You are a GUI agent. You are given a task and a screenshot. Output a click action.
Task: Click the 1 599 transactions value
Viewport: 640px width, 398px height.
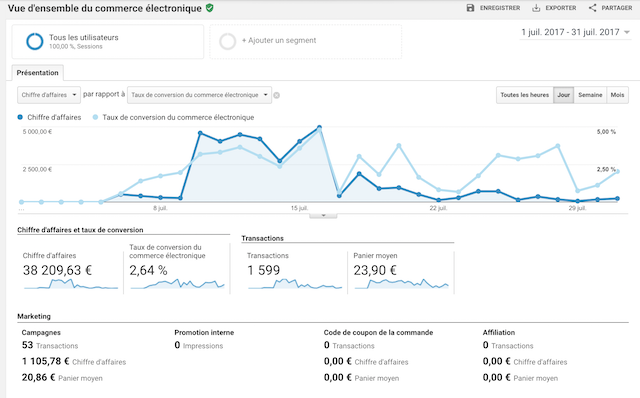pos(264,270)
